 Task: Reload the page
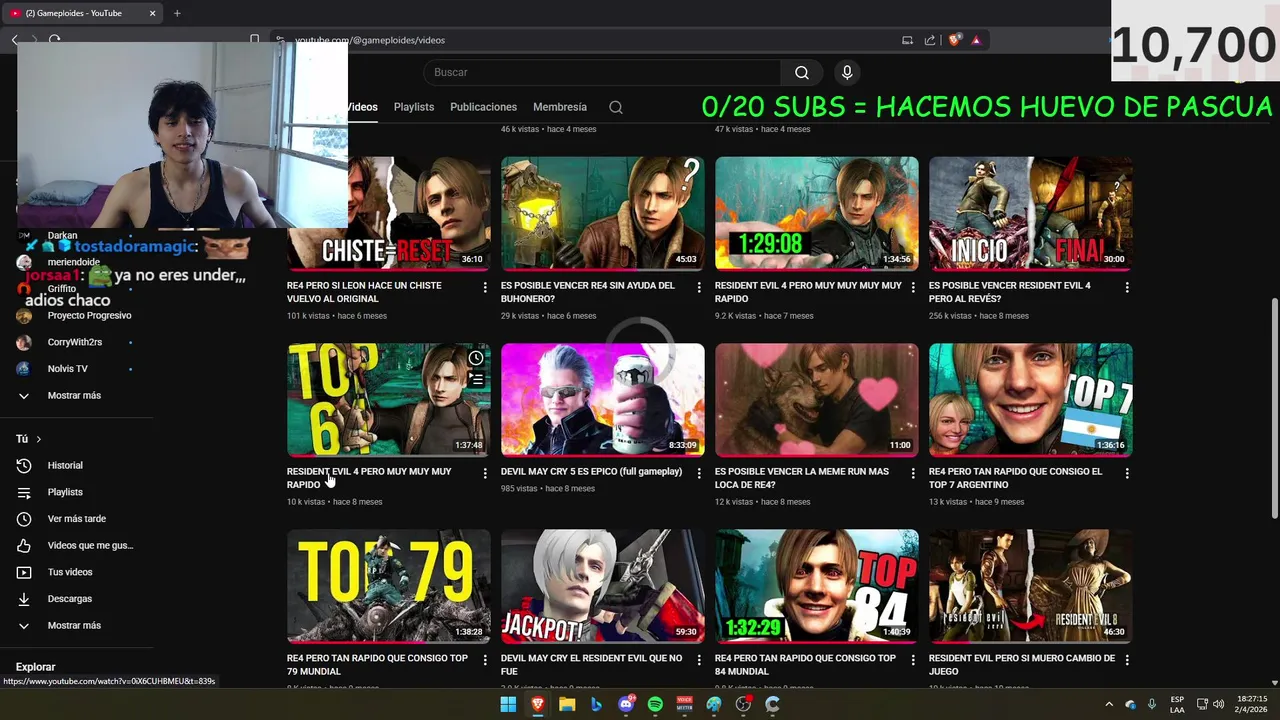(x=54, y=40)
